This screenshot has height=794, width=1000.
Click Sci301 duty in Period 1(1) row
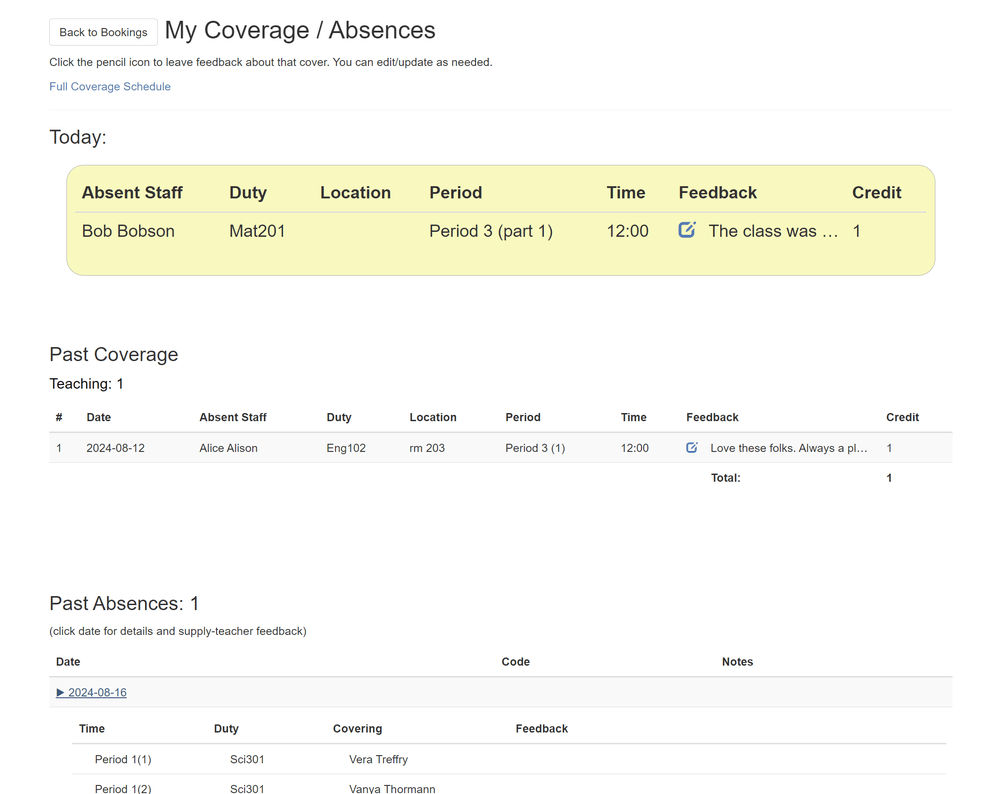pyautogui.click(x=247, y=759)
